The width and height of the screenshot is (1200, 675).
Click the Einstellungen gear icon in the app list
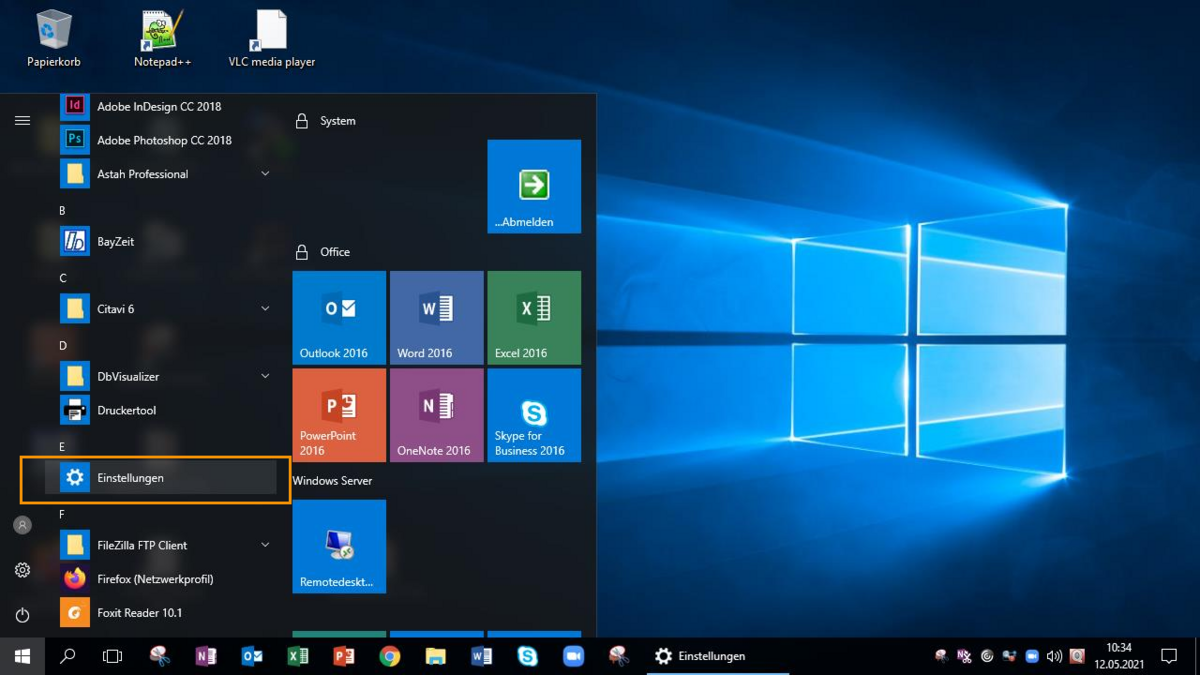75,478
